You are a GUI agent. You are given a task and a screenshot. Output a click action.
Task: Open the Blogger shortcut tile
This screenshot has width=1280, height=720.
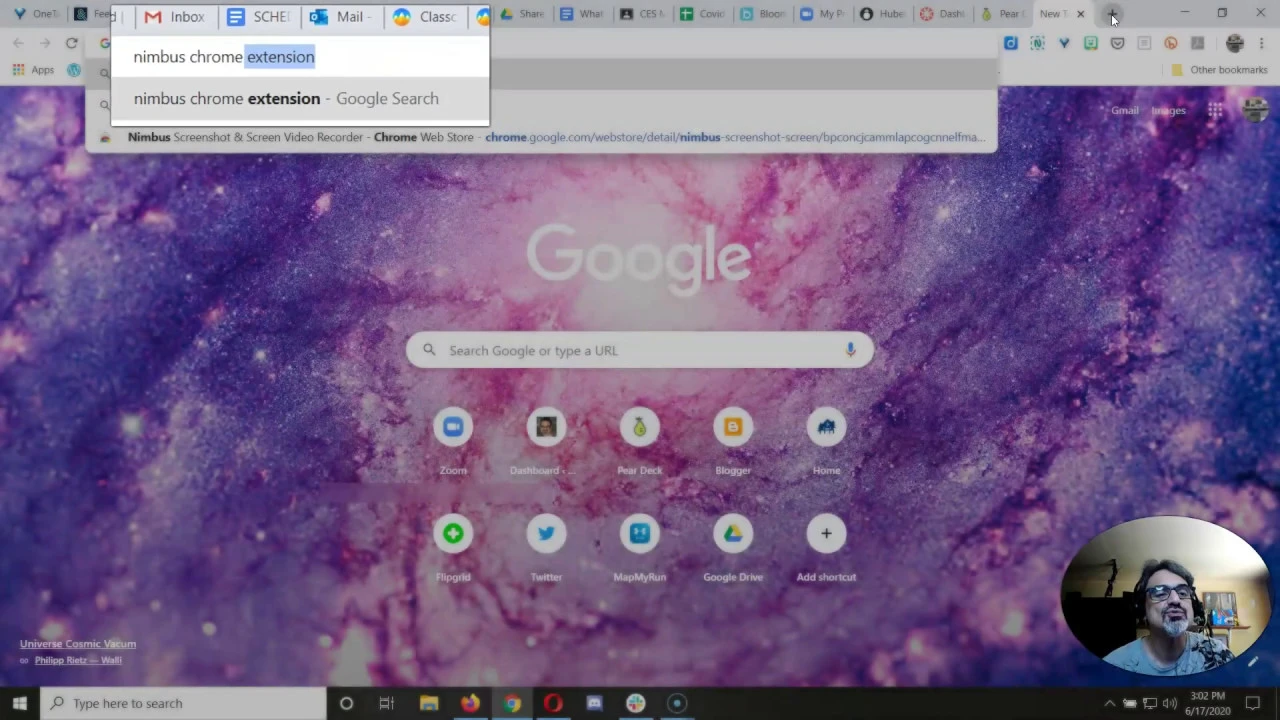[x=733, y=441]
